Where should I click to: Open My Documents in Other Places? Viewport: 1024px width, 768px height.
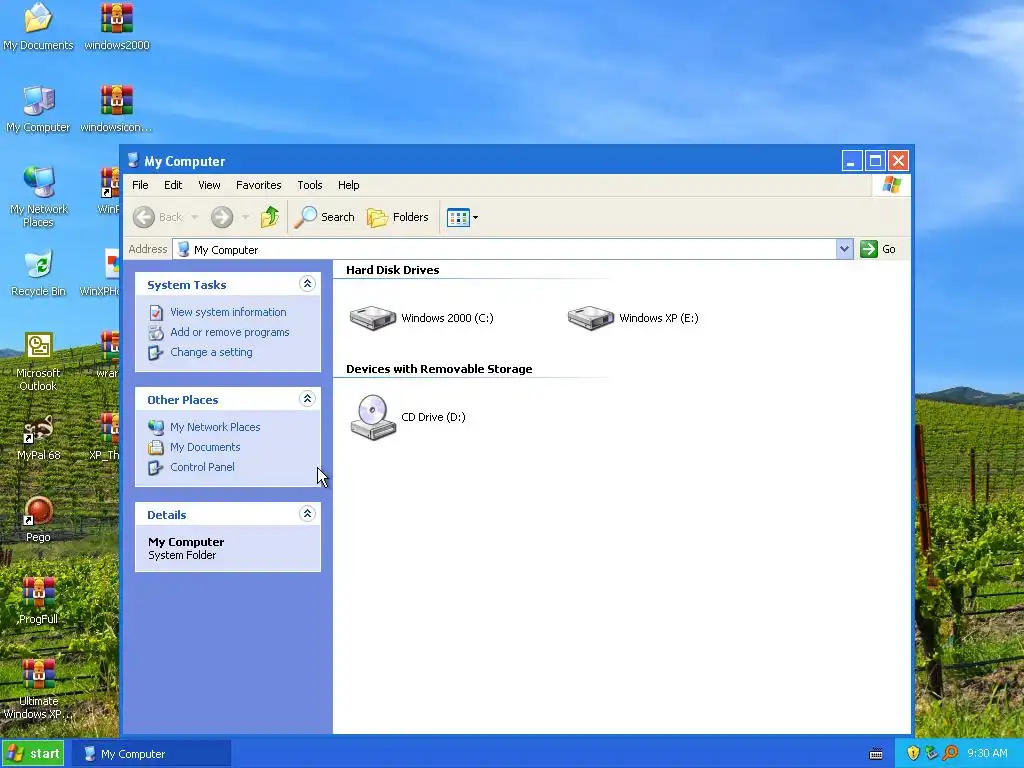(x=205, y=447)
